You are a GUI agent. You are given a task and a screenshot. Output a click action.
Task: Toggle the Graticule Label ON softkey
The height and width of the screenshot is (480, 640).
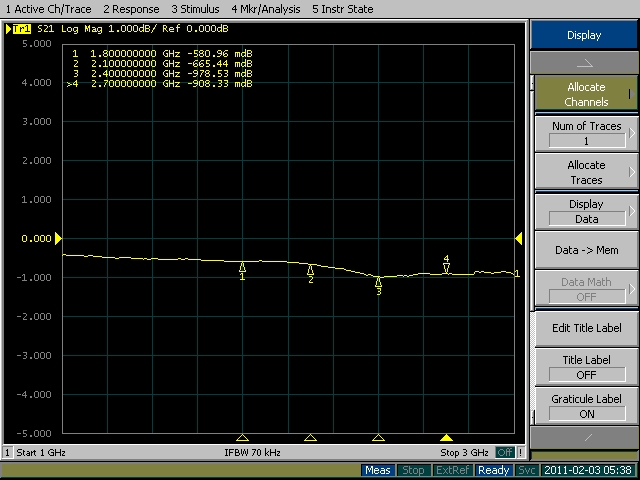point(586,406)
